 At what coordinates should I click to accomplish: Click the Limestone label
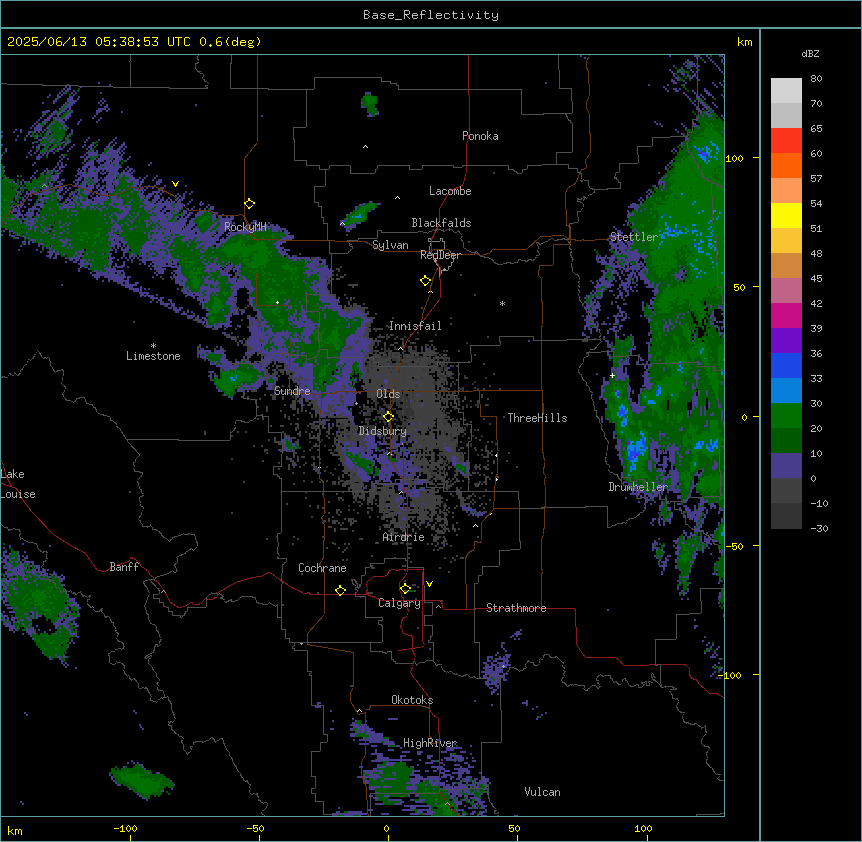click(x=153, y=356)
